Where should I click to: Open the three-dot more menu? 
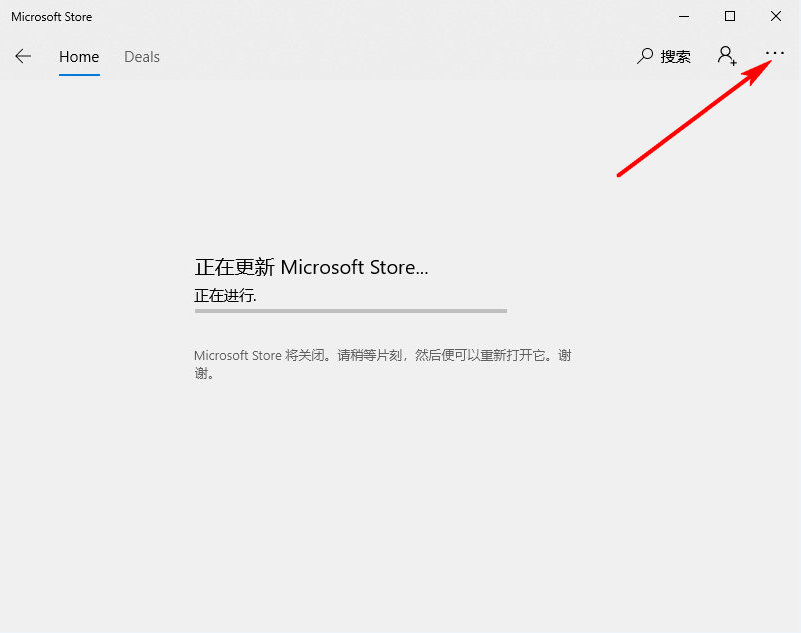[775, 53]
